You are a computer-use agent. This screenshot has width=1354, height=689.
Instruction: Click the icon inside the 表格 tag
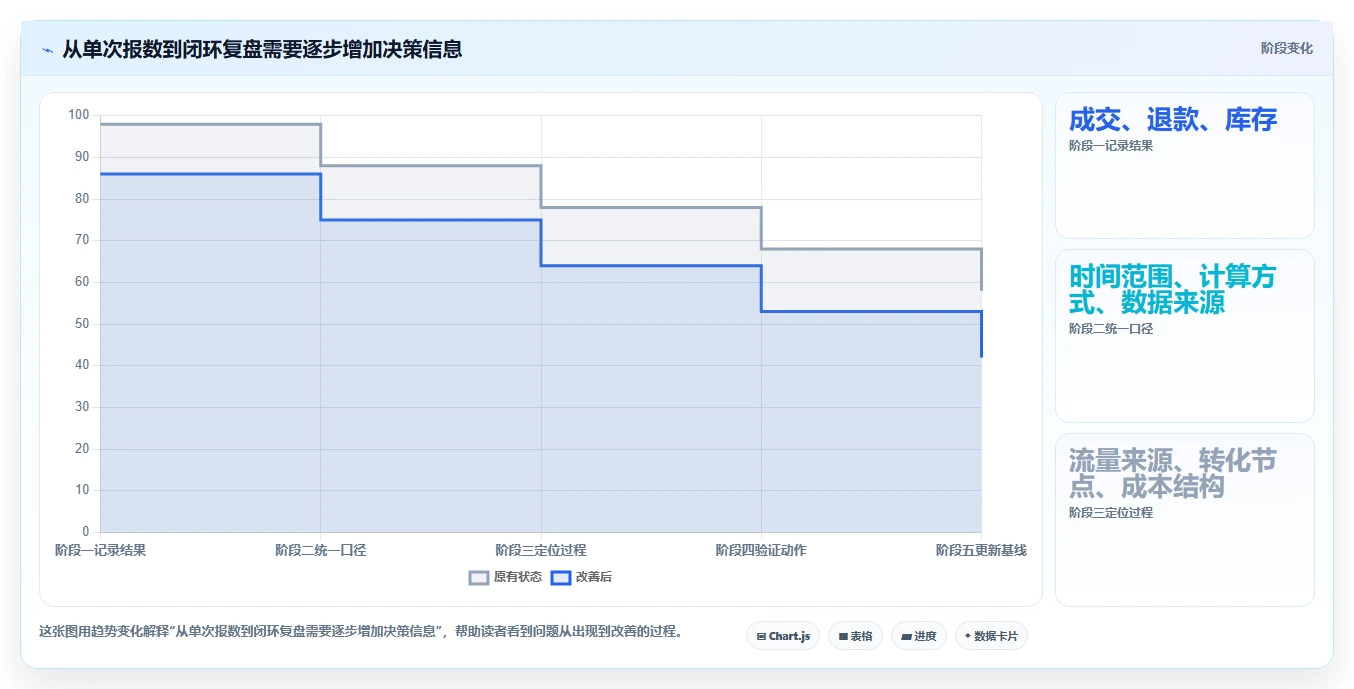pos(843,636)
